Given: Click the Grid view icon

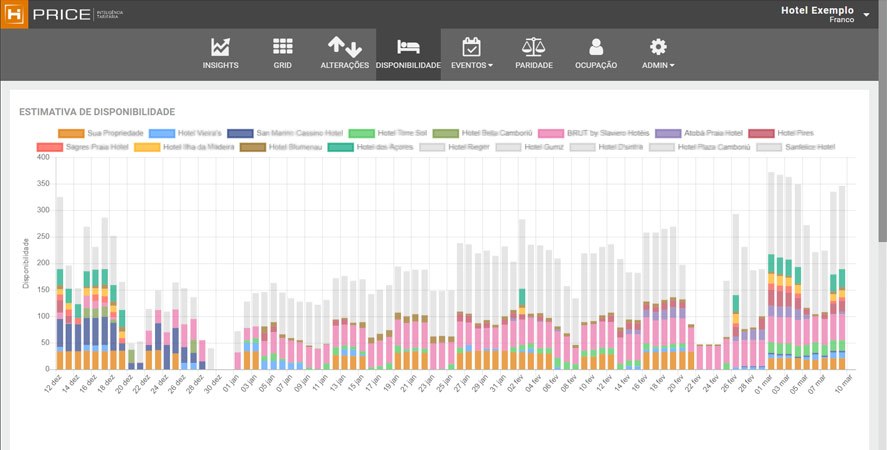Looking at the screenshot, I should (x=283, y=47).
